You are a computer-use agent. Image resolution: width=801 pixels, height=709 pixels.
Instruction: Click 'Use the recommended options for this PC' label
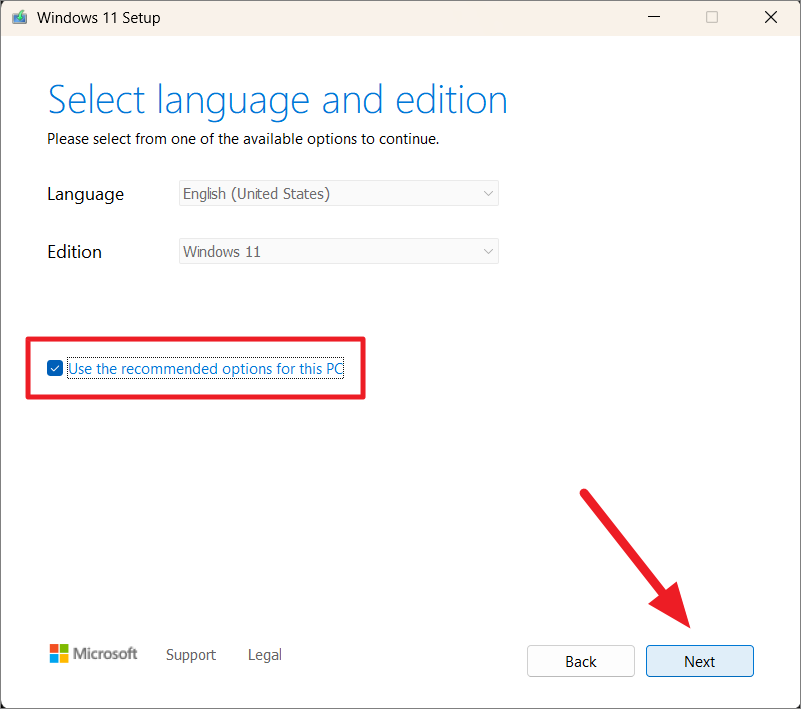click(x=206, y=369)
